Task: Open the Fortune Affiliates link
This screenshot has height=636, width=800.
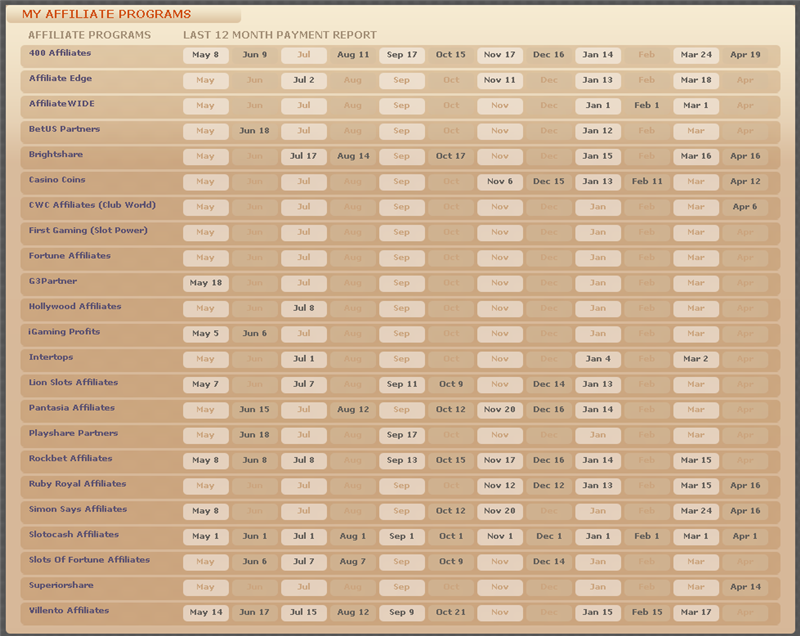Action: (x=69, y=256)
